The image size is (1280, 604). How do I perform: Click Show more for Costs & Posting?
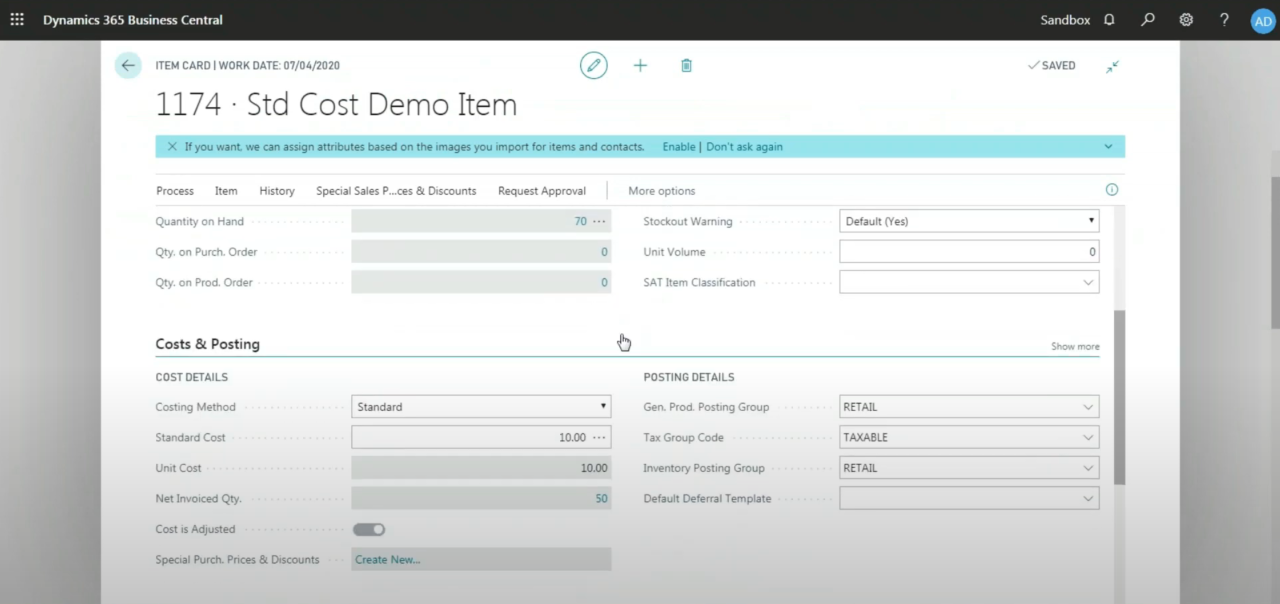point(1075,347)
